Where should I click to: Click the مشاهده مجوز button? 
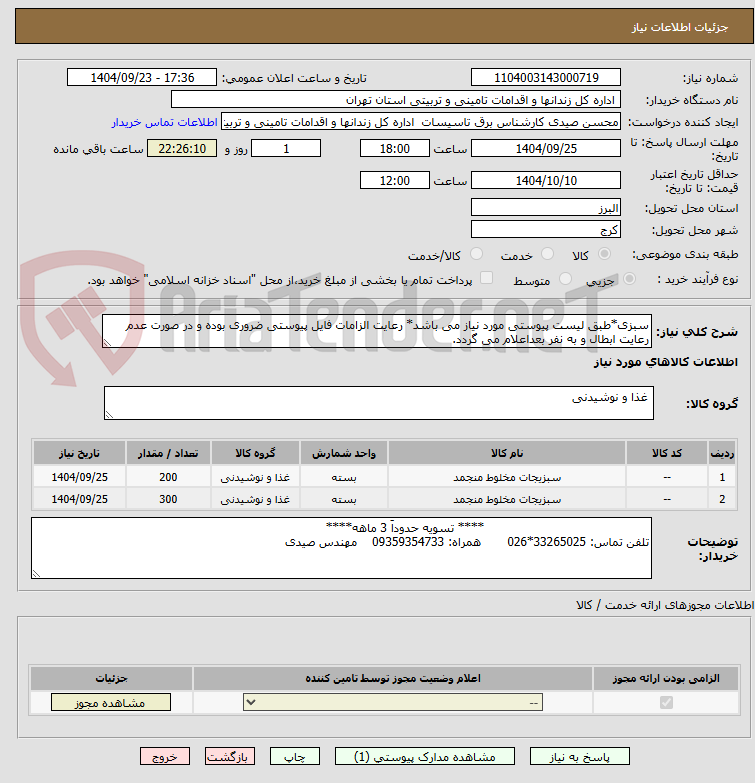click(110, 703)
